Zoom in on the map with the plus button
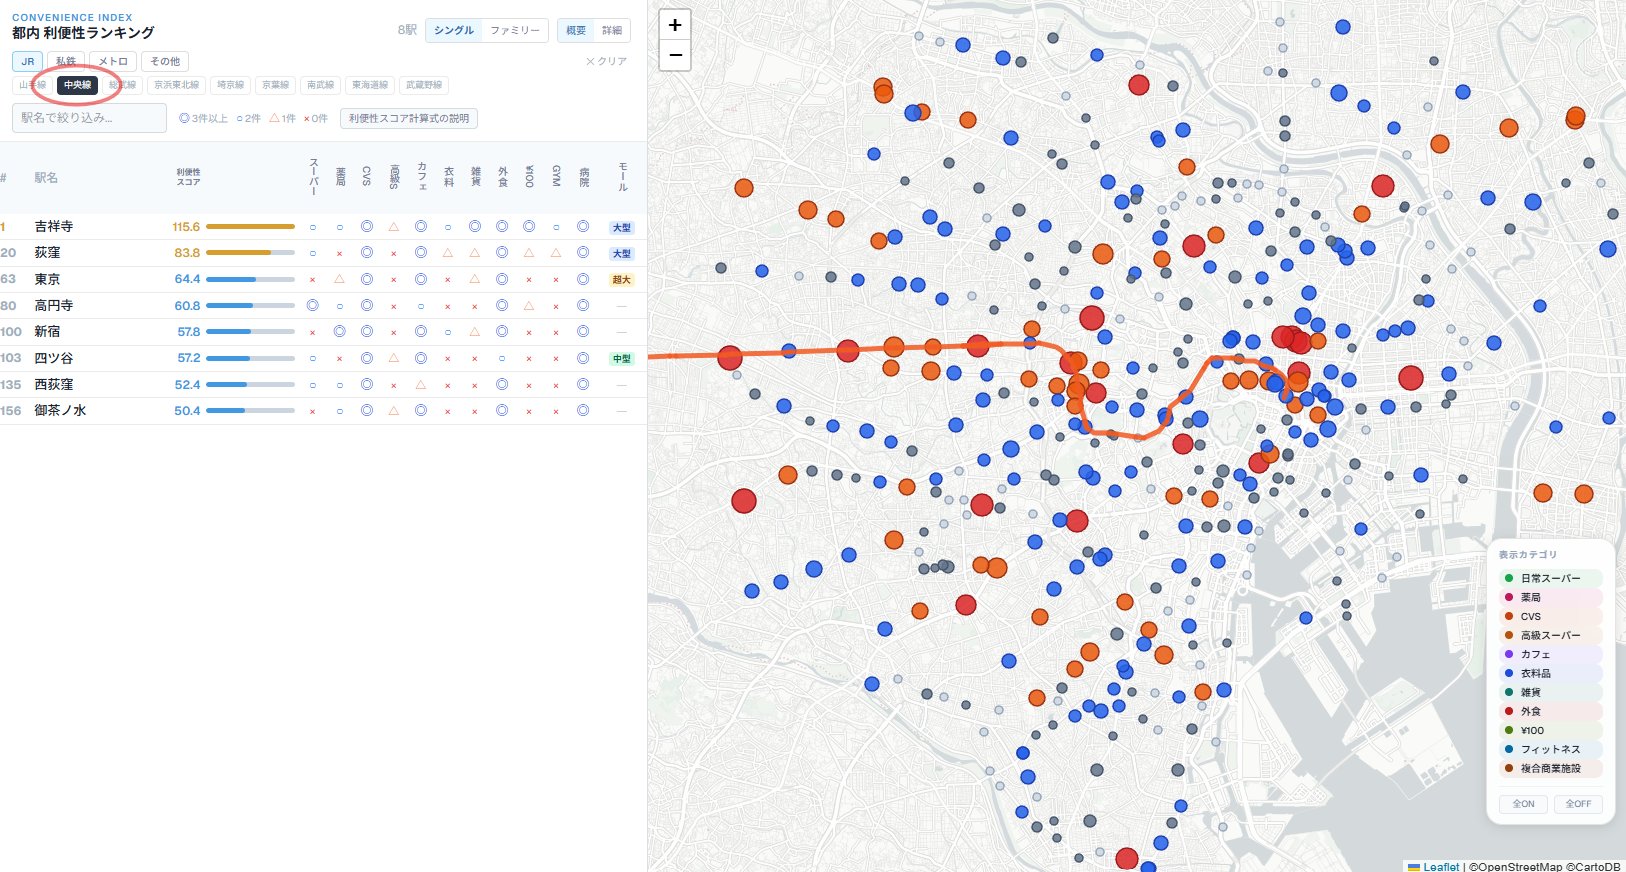1626x872 pixels. [x=675, y=25]
